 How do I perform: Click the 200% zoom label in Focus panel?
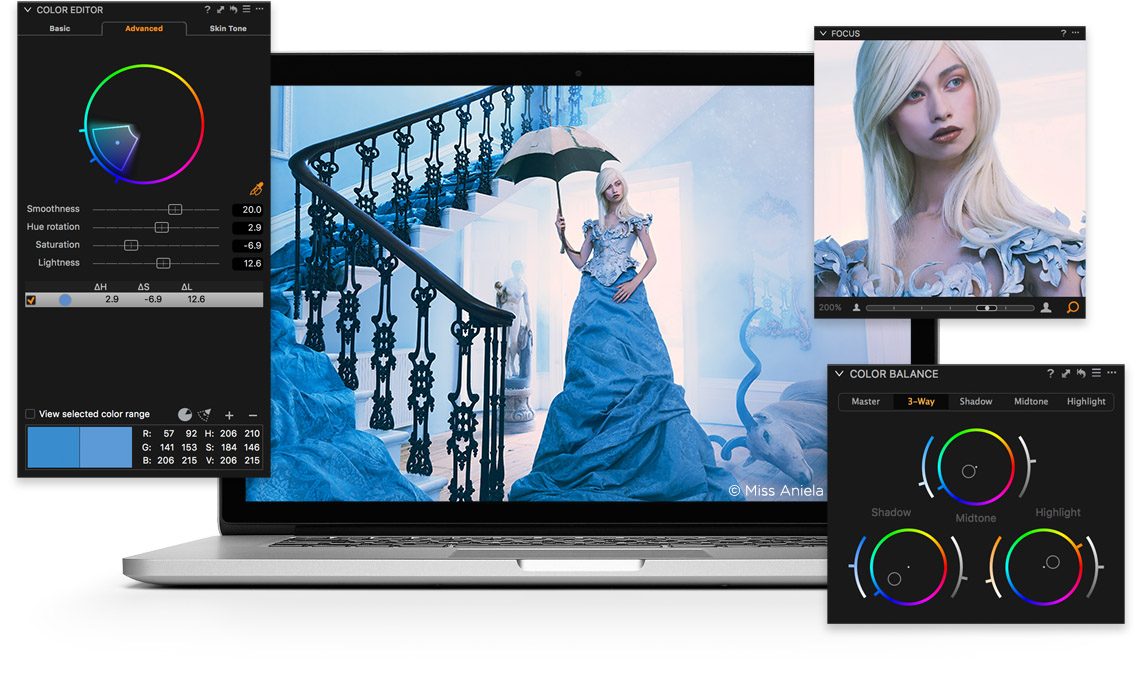[830, 307]
